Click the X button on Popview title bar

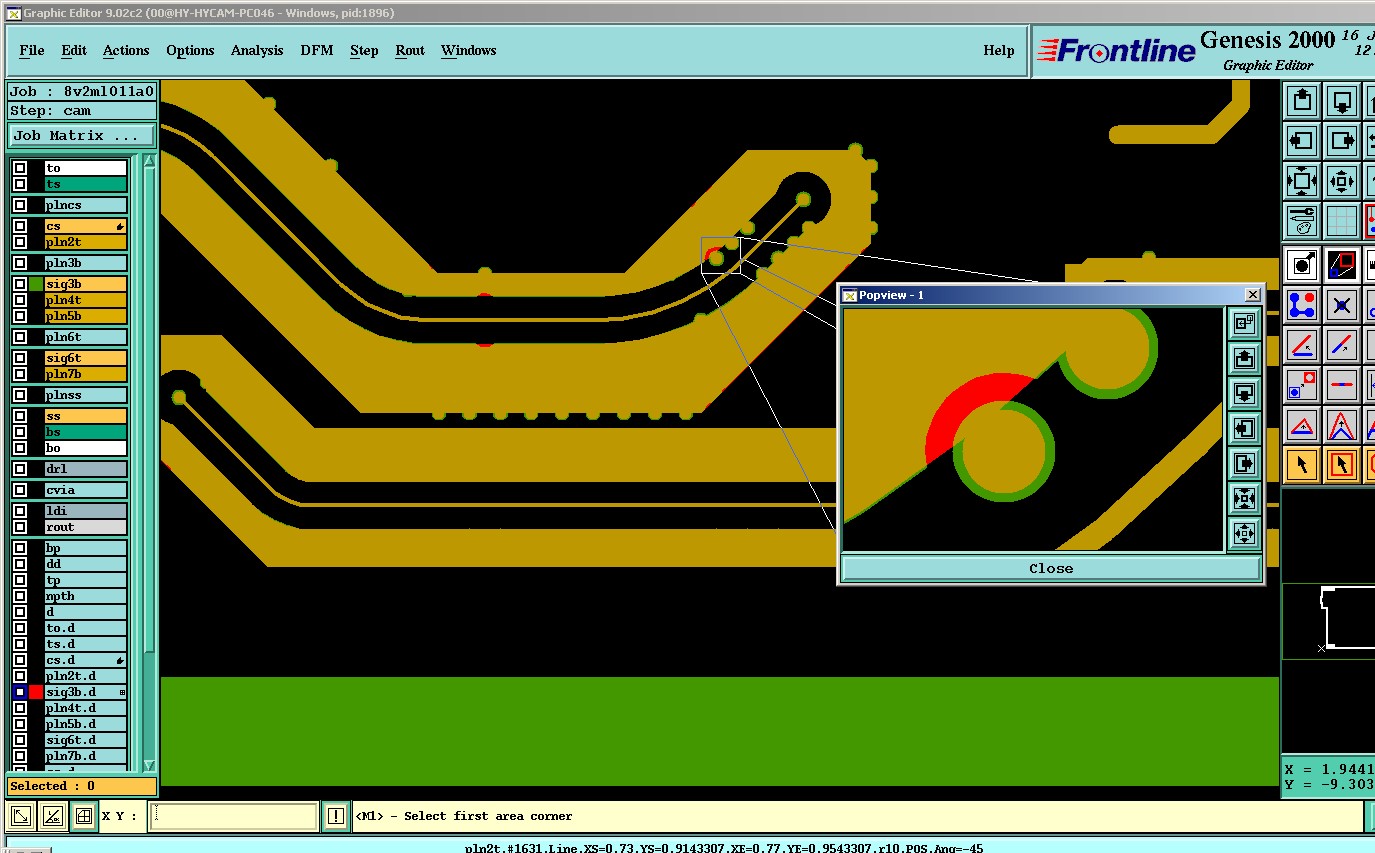(1252, 294)
